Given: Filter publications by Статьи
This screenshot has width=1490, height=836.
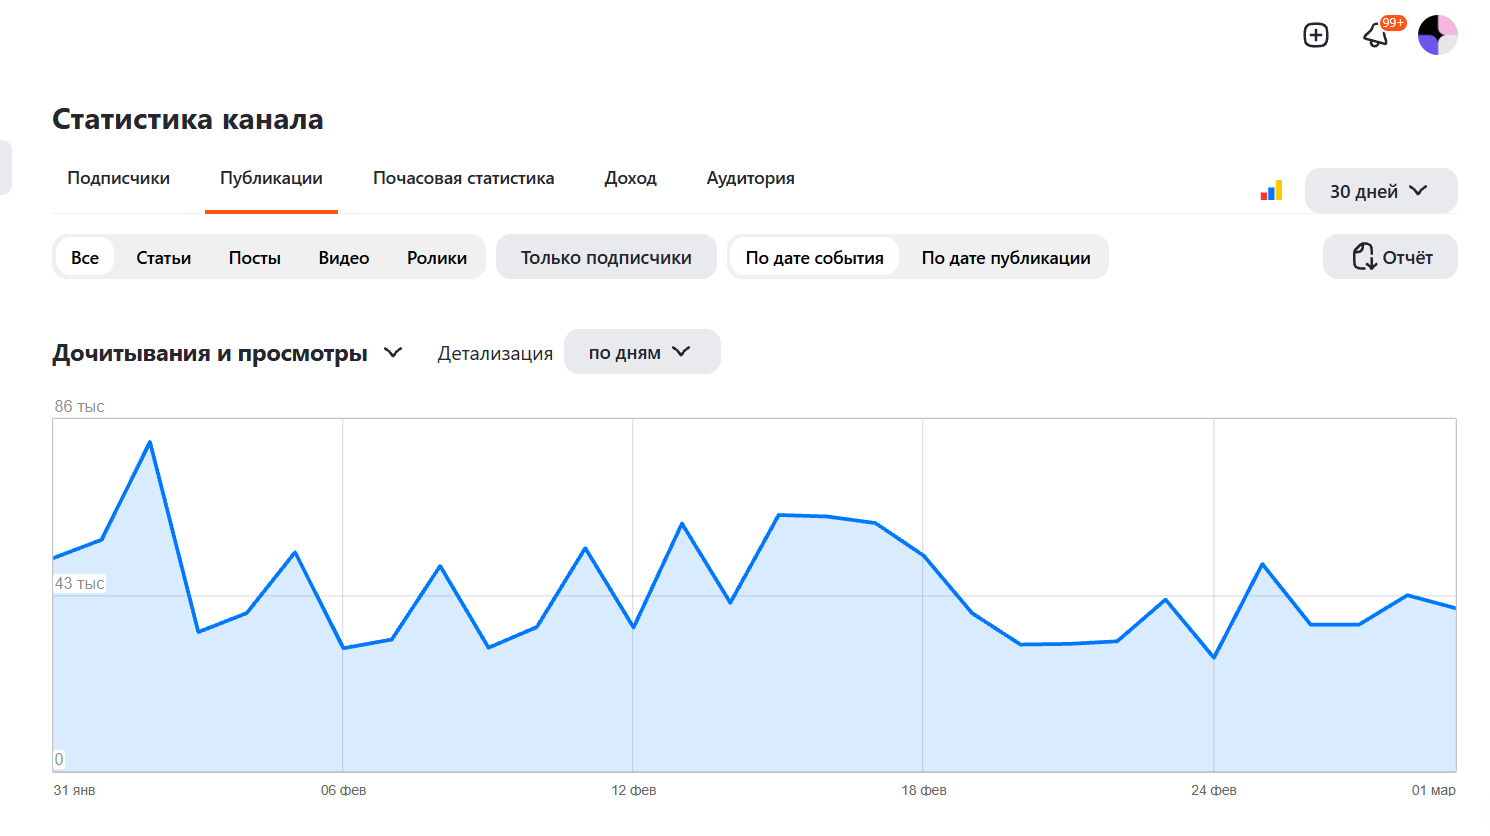Looking at the screenshot, I should point(163,257).
